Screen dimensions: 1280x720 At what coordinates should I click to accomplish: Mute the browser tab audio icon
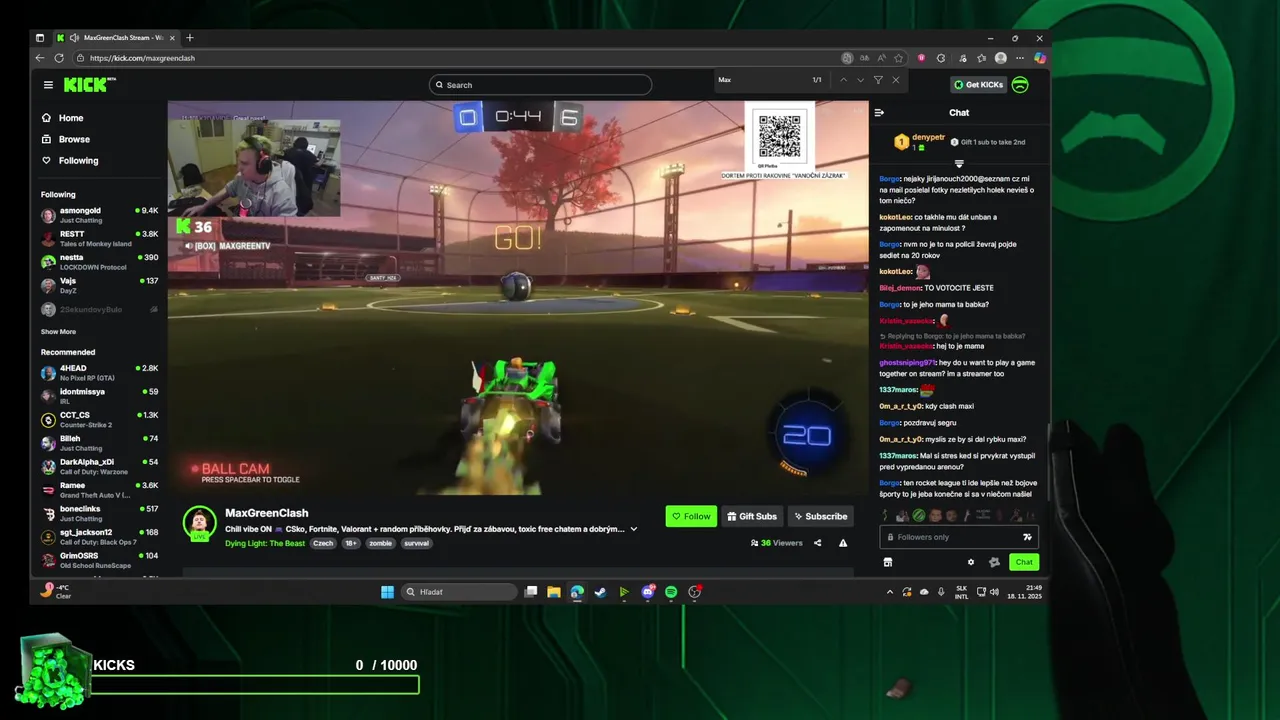75,38
